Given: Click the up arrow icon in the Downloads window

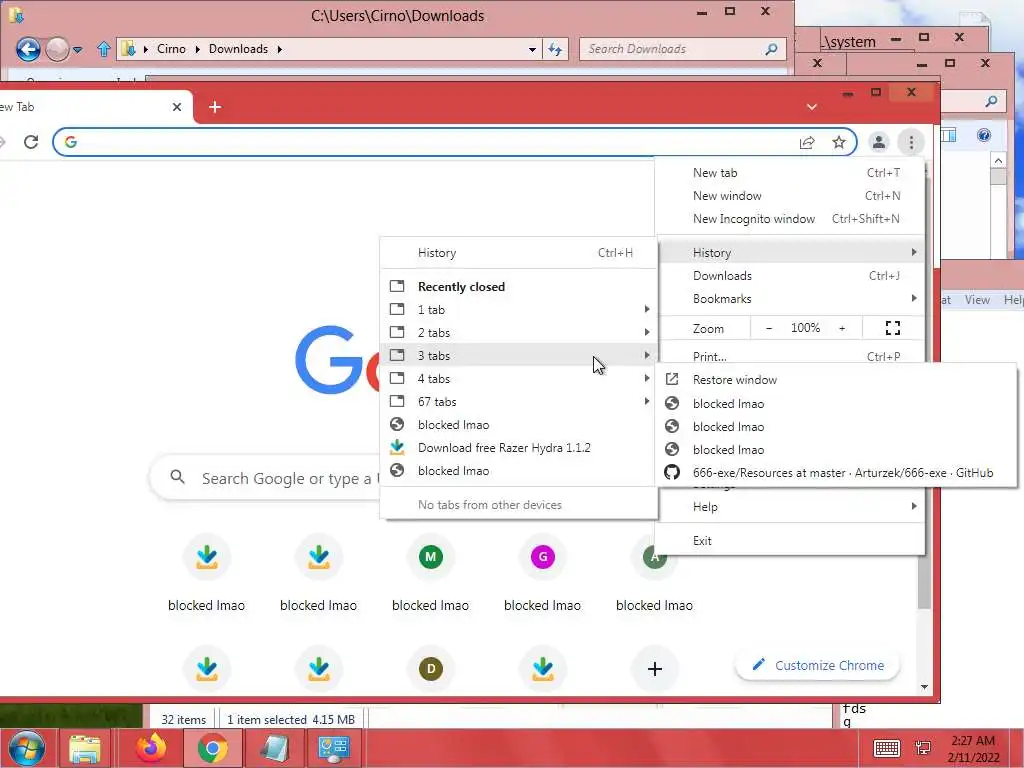Looking at the screenshot, I should 103,49.
